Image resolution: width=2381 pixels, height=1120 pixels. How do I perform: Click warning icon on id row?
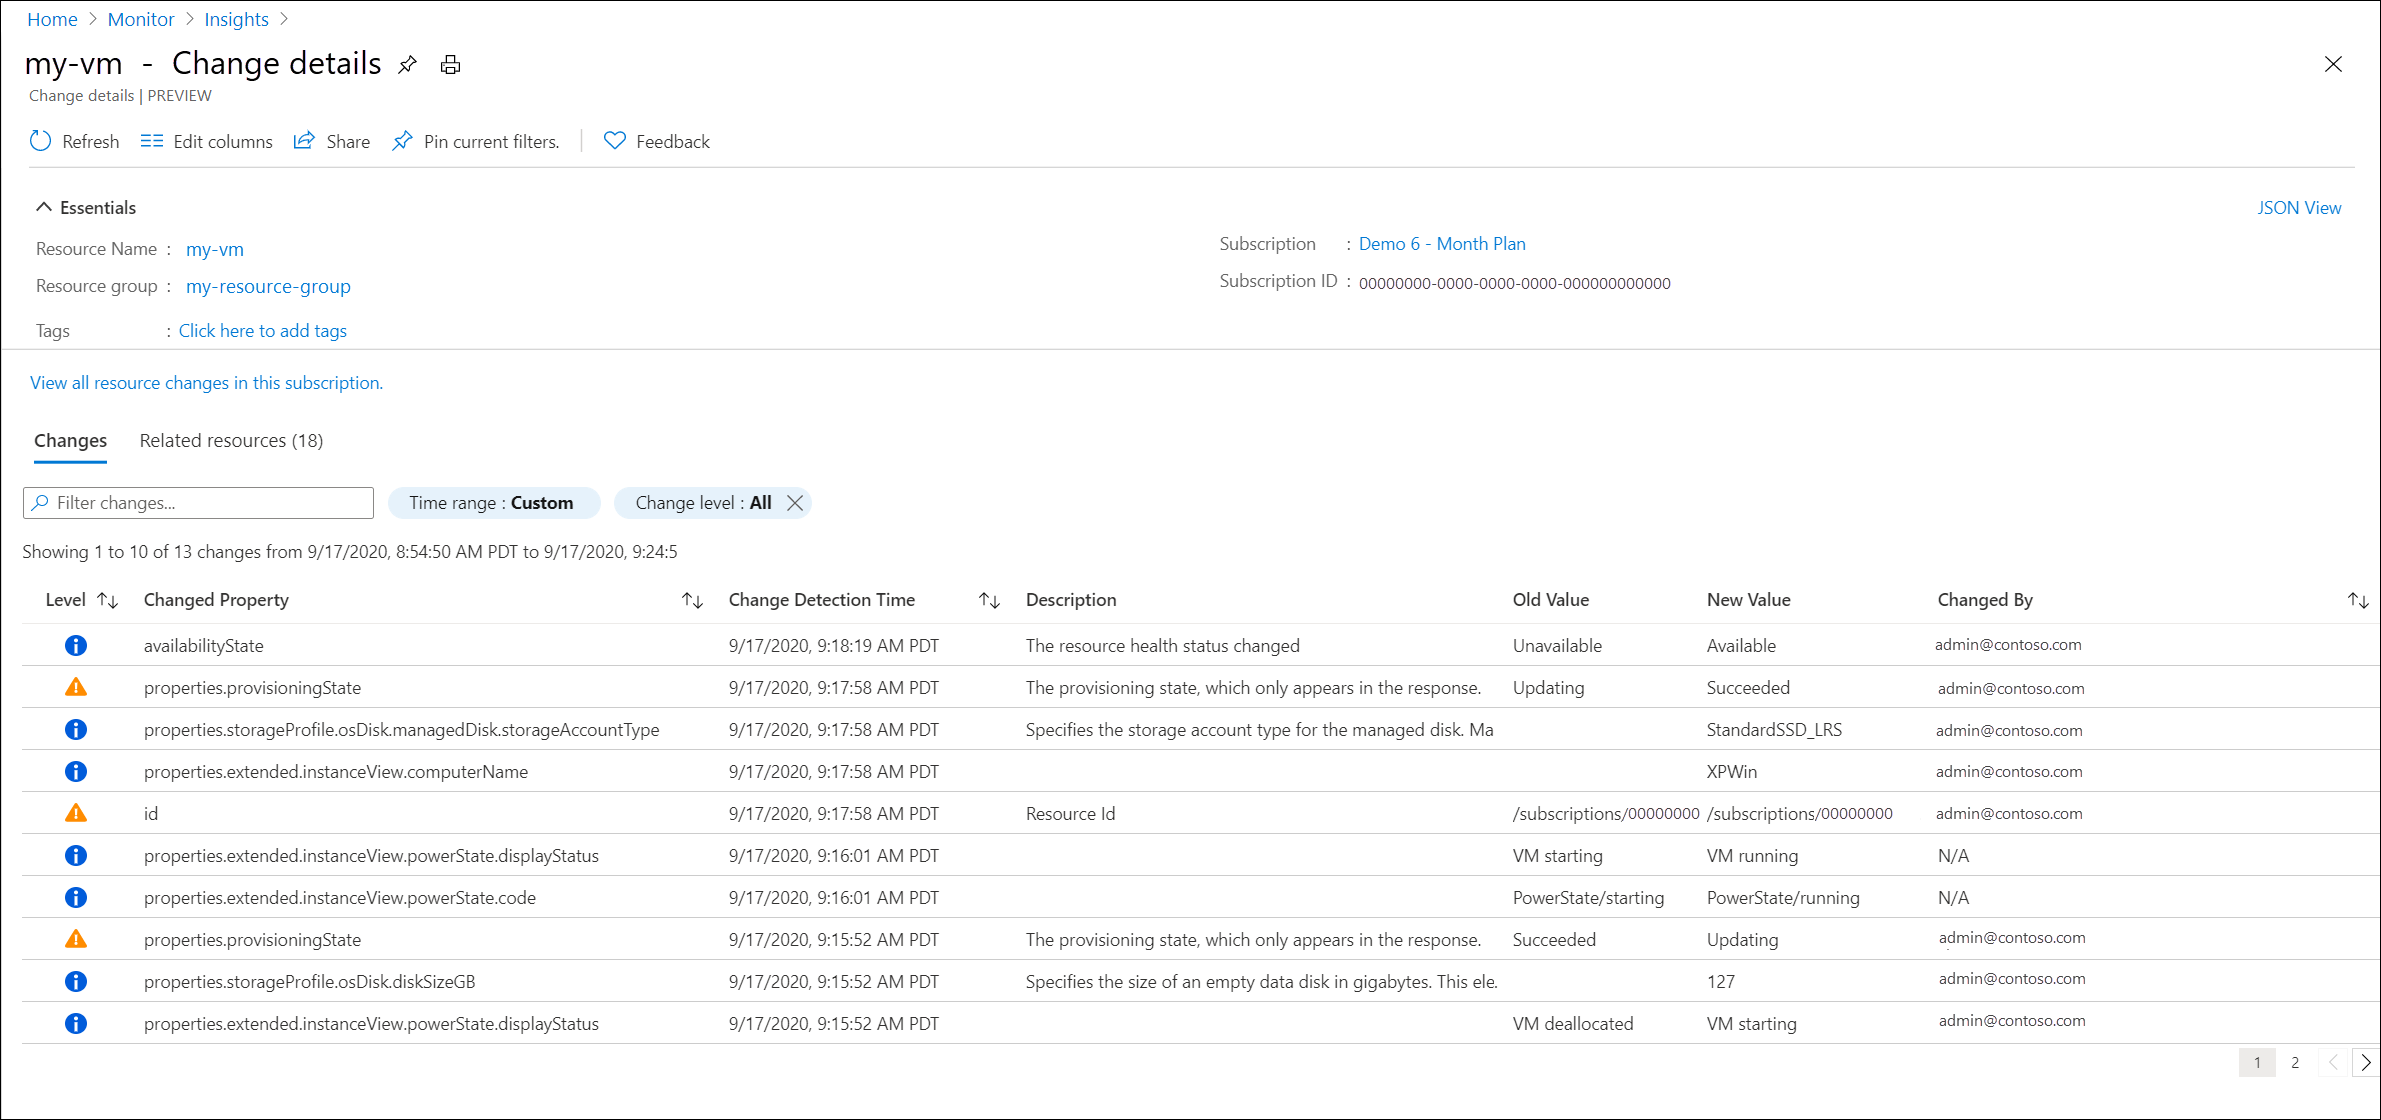tap(76, 813)
